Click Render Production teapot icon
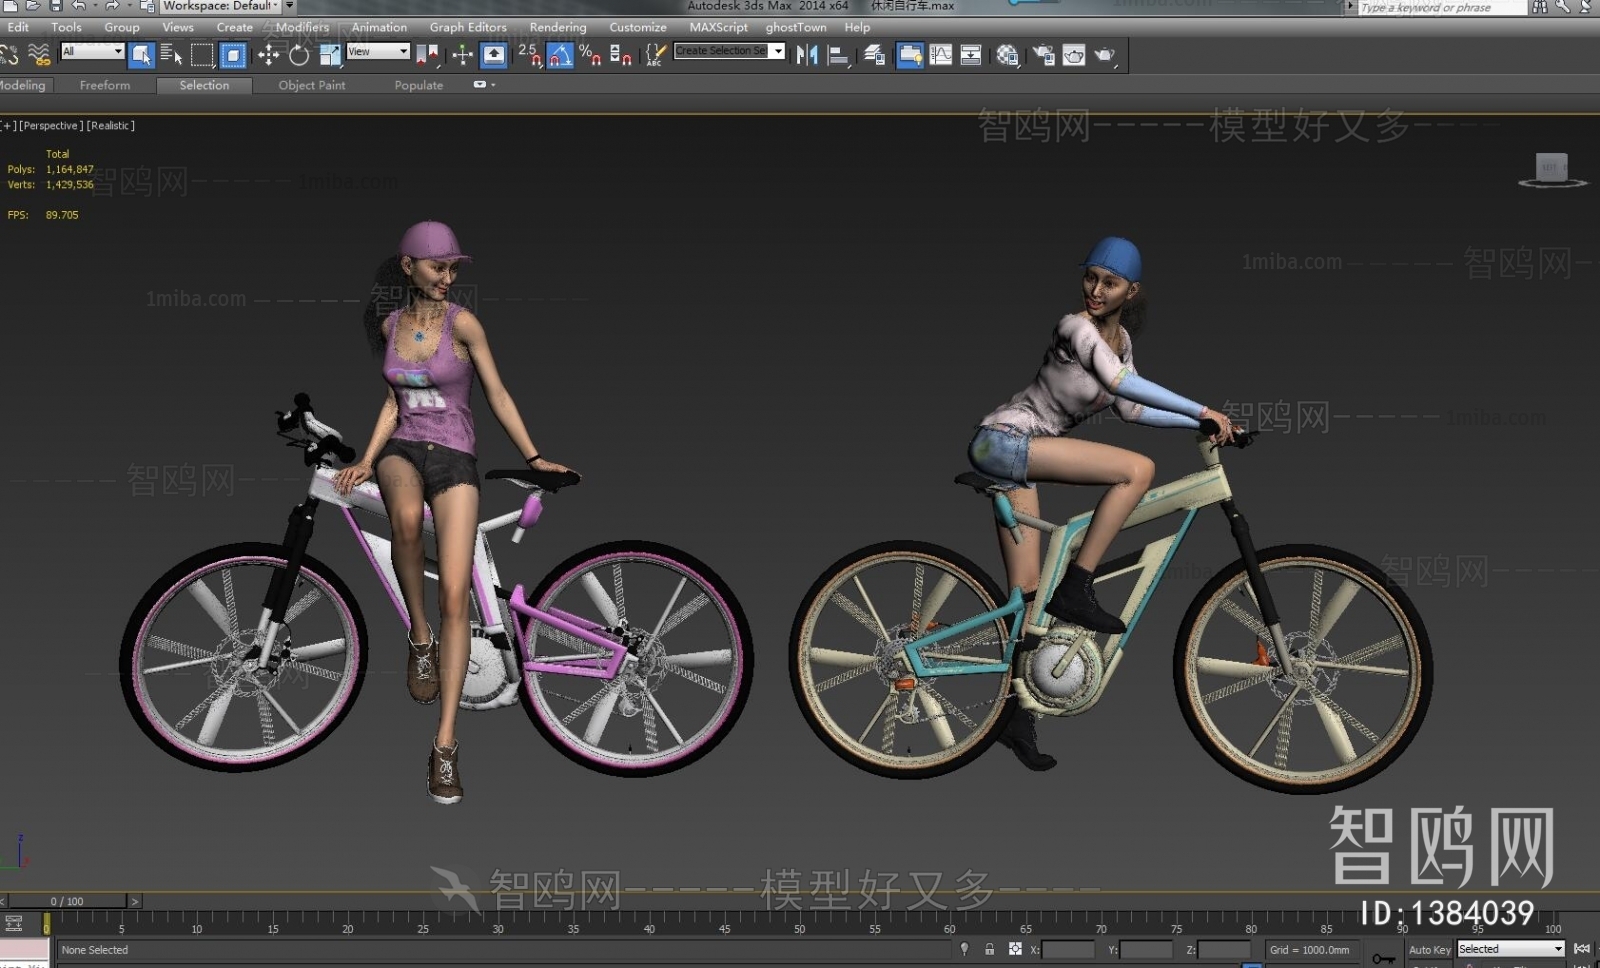Viewport: 1600px width, 968px height. point(1105,55)
